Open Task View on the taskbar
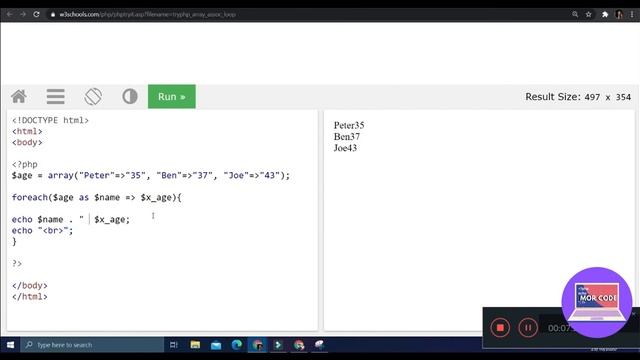 [x=173, y=345]
